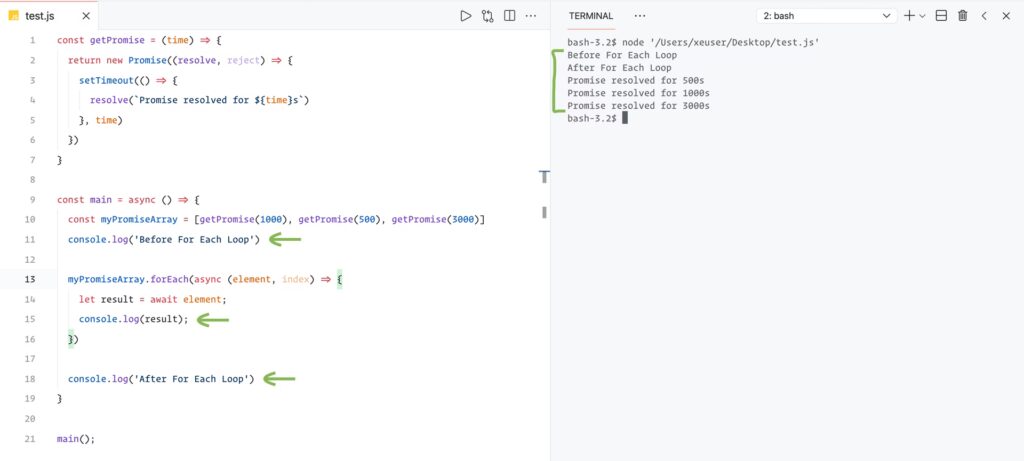Image resolution: width=1024 pixels, height=461 pixels.
Task: Click line number 13 in the gutter
Action: pos(30,279)
